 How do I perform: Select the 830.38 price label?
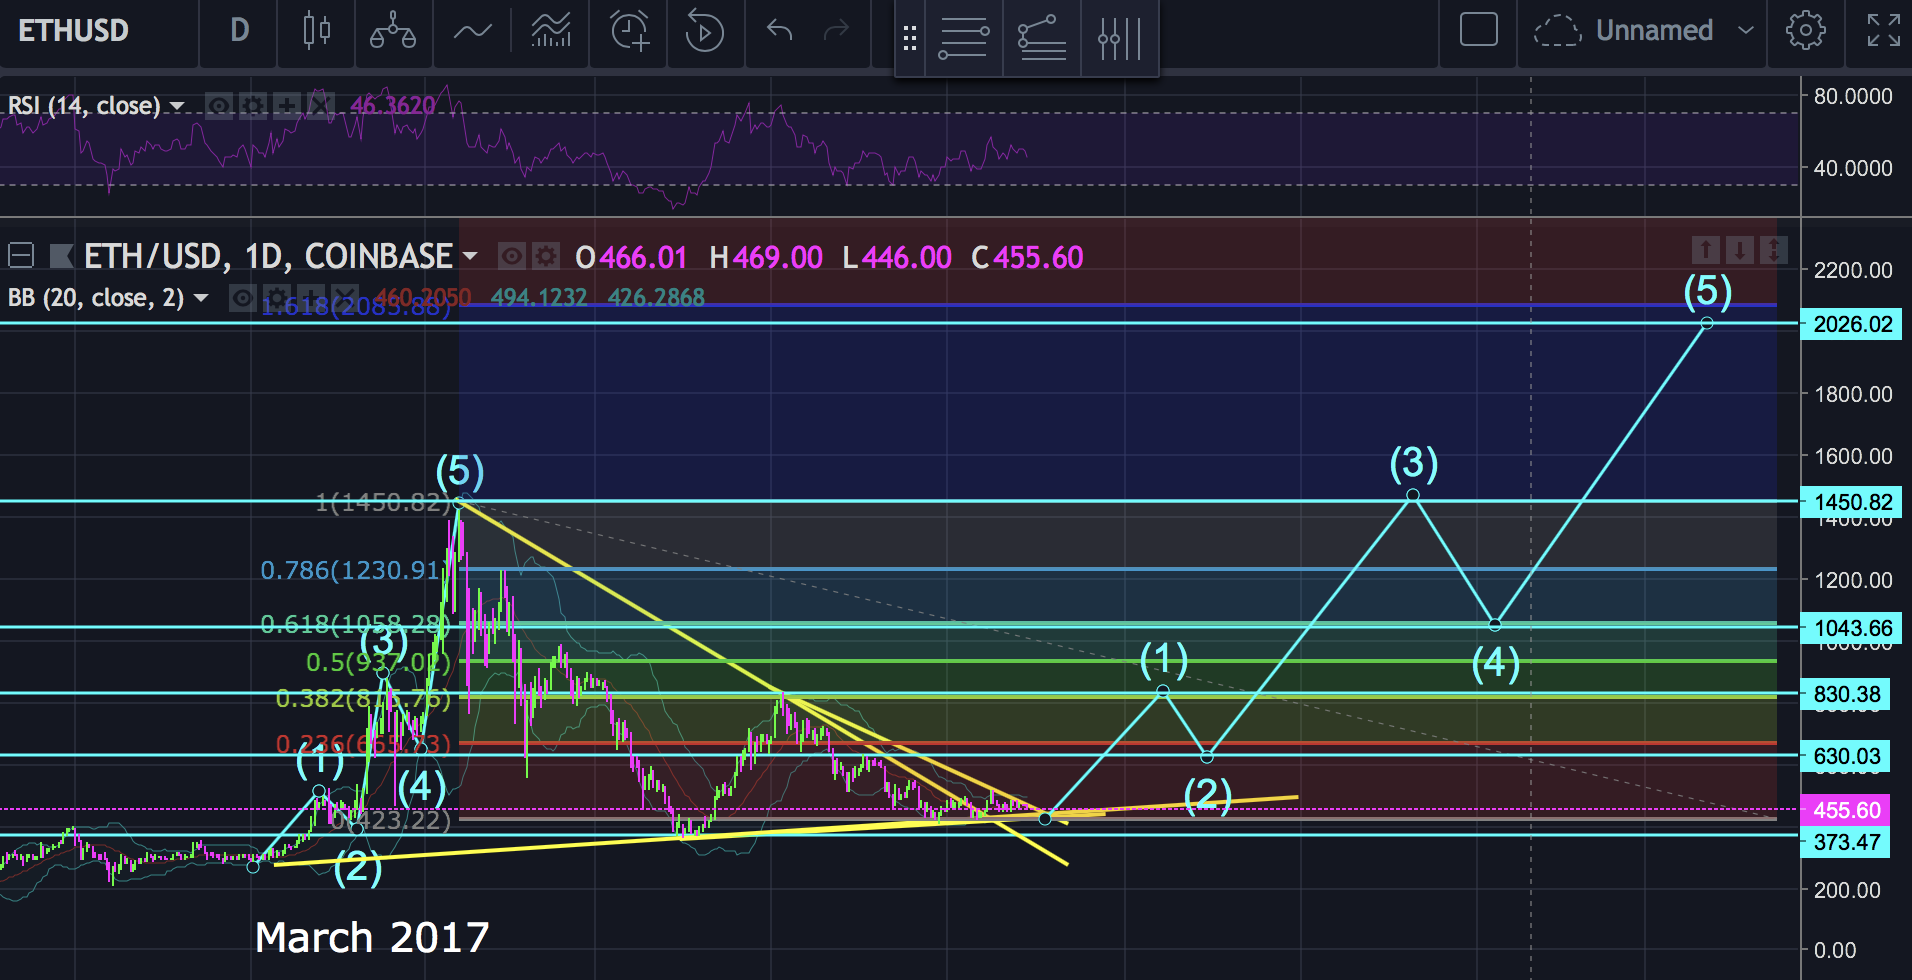point(1846,694)
